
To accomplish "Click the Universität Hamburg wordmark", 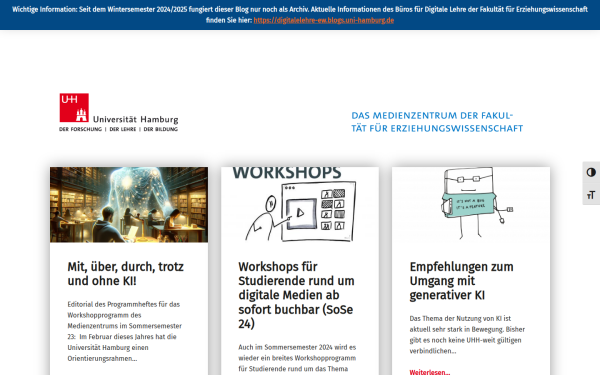I will (135, 119).
